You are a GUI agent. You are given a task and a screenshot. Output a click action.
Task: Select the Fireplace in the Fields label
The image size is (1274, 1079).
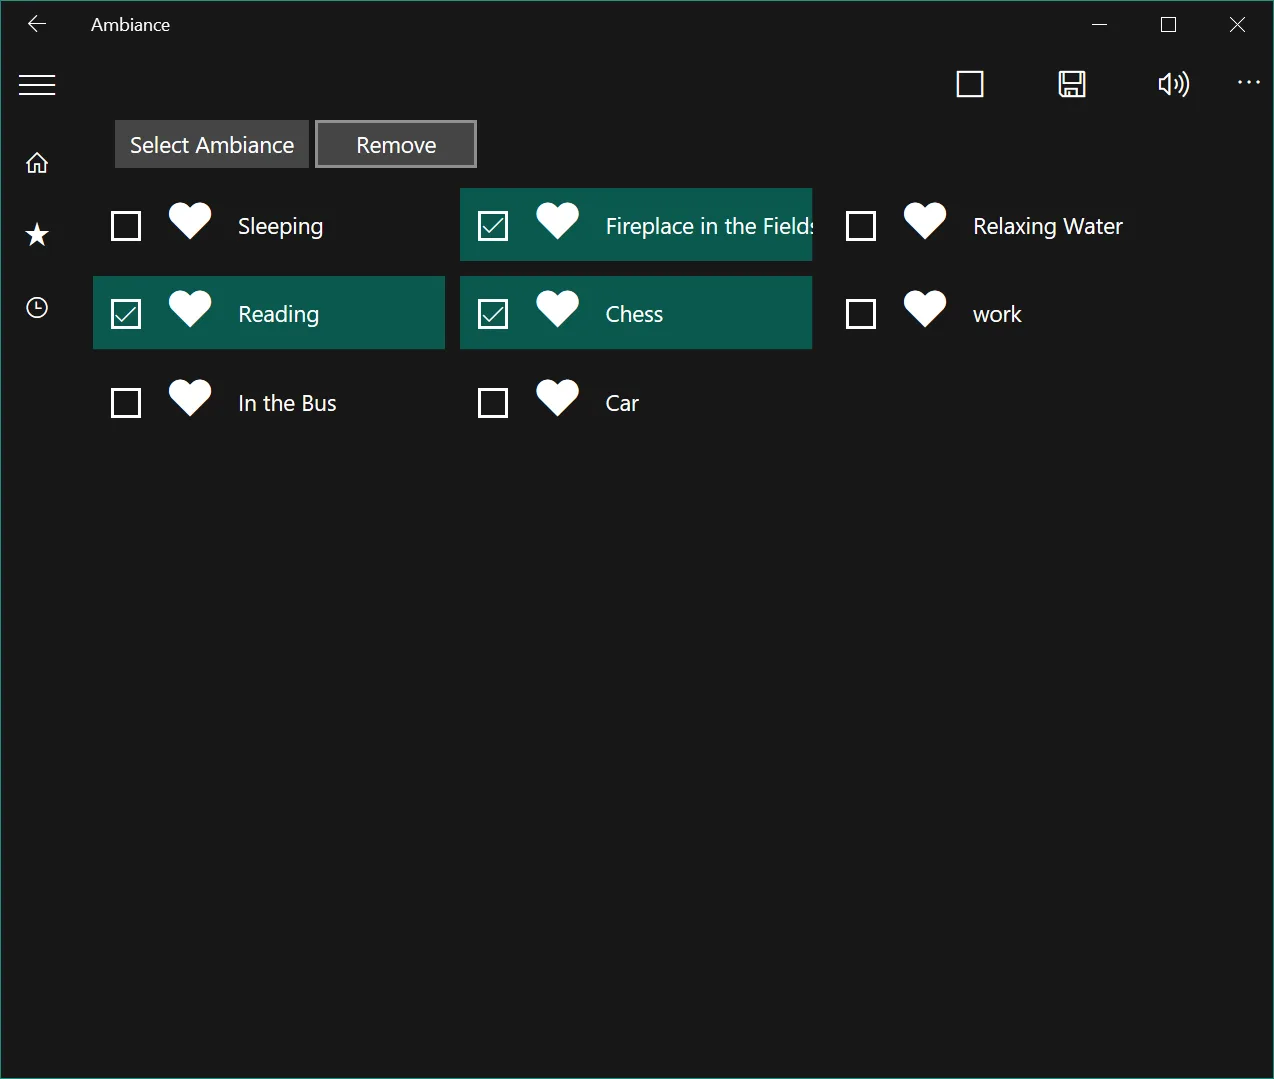point(709,227)
